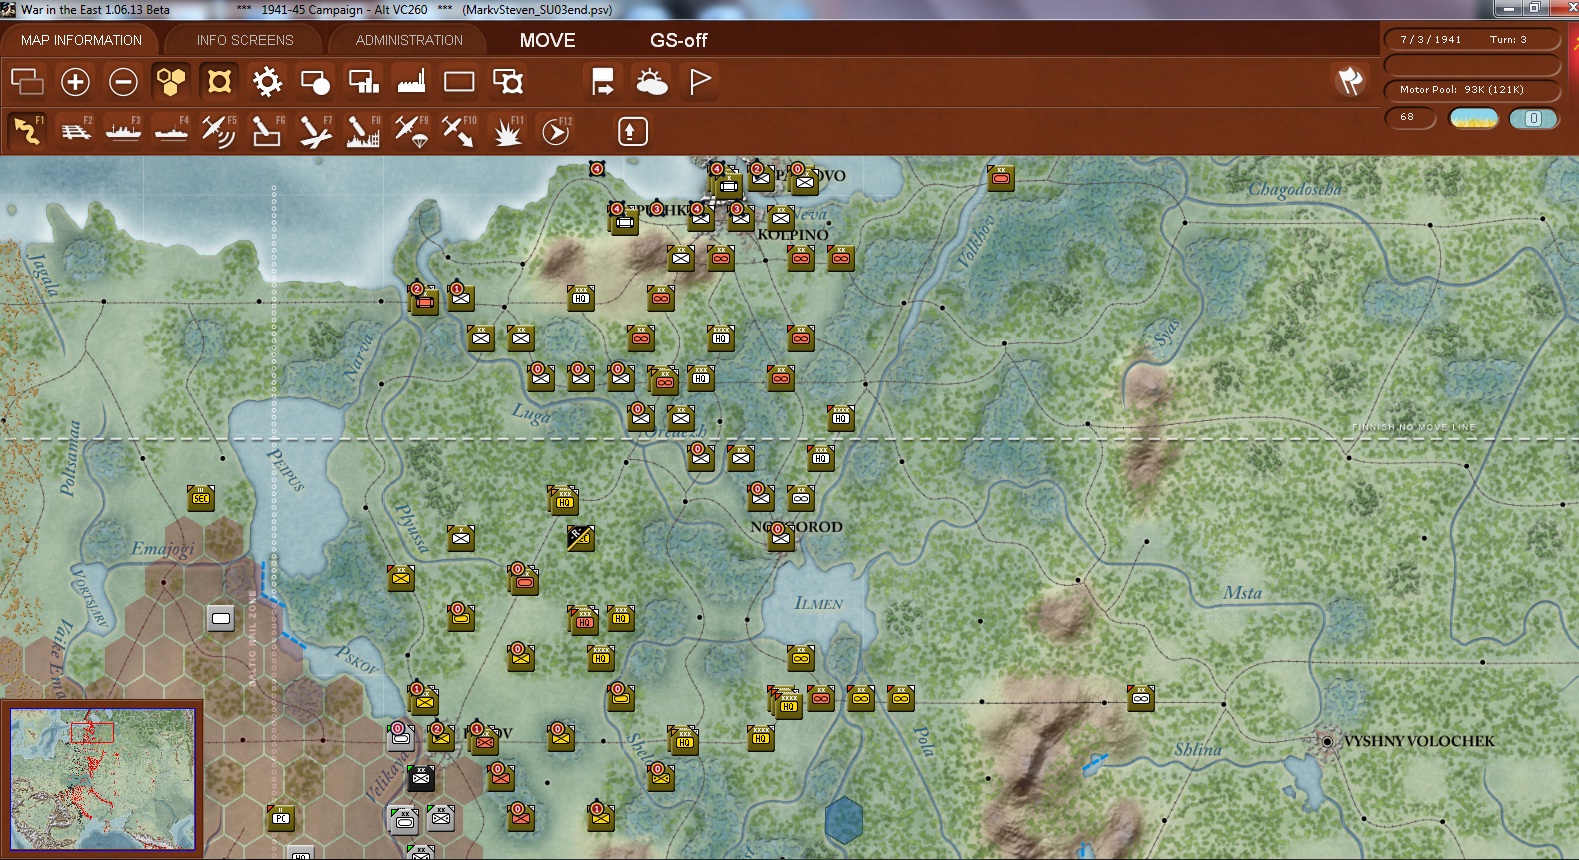Select the F8 bomb city mode
This screenshot has height=860, width=1579.
pyautogui.click(x=363, y=131)
